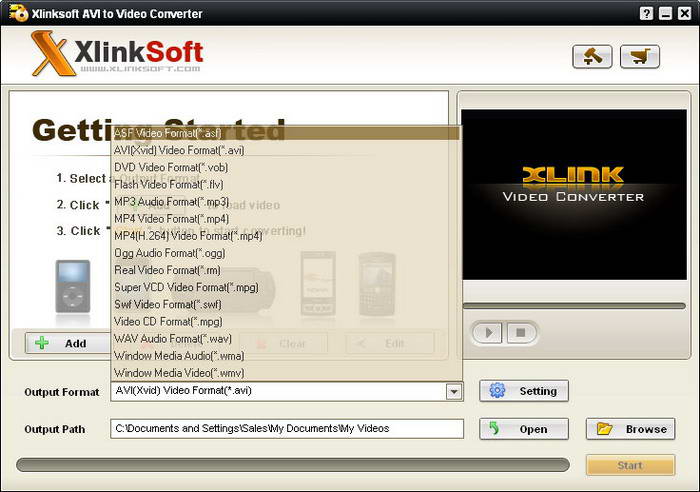Choose Window Media Video(*.wmv)
The width and height of the screenshot is (700, 492).
coord(286,373)
